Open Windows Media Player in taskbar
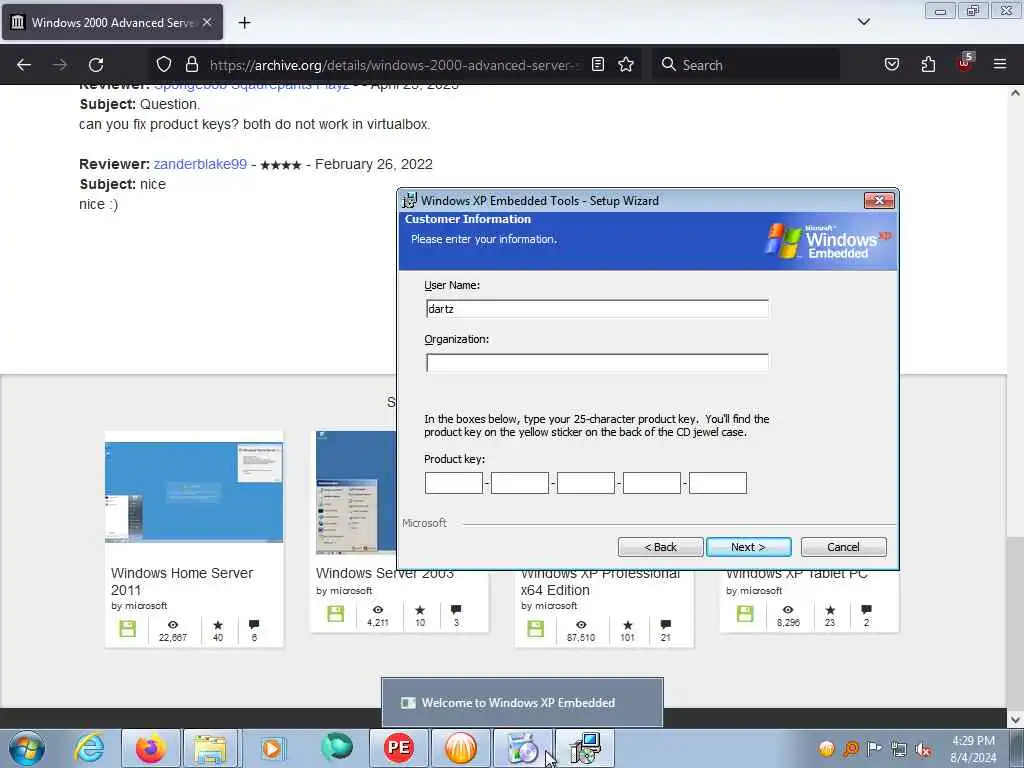Screen dimensions: 1024x768 pyautogui.click(x=272, y=748)
